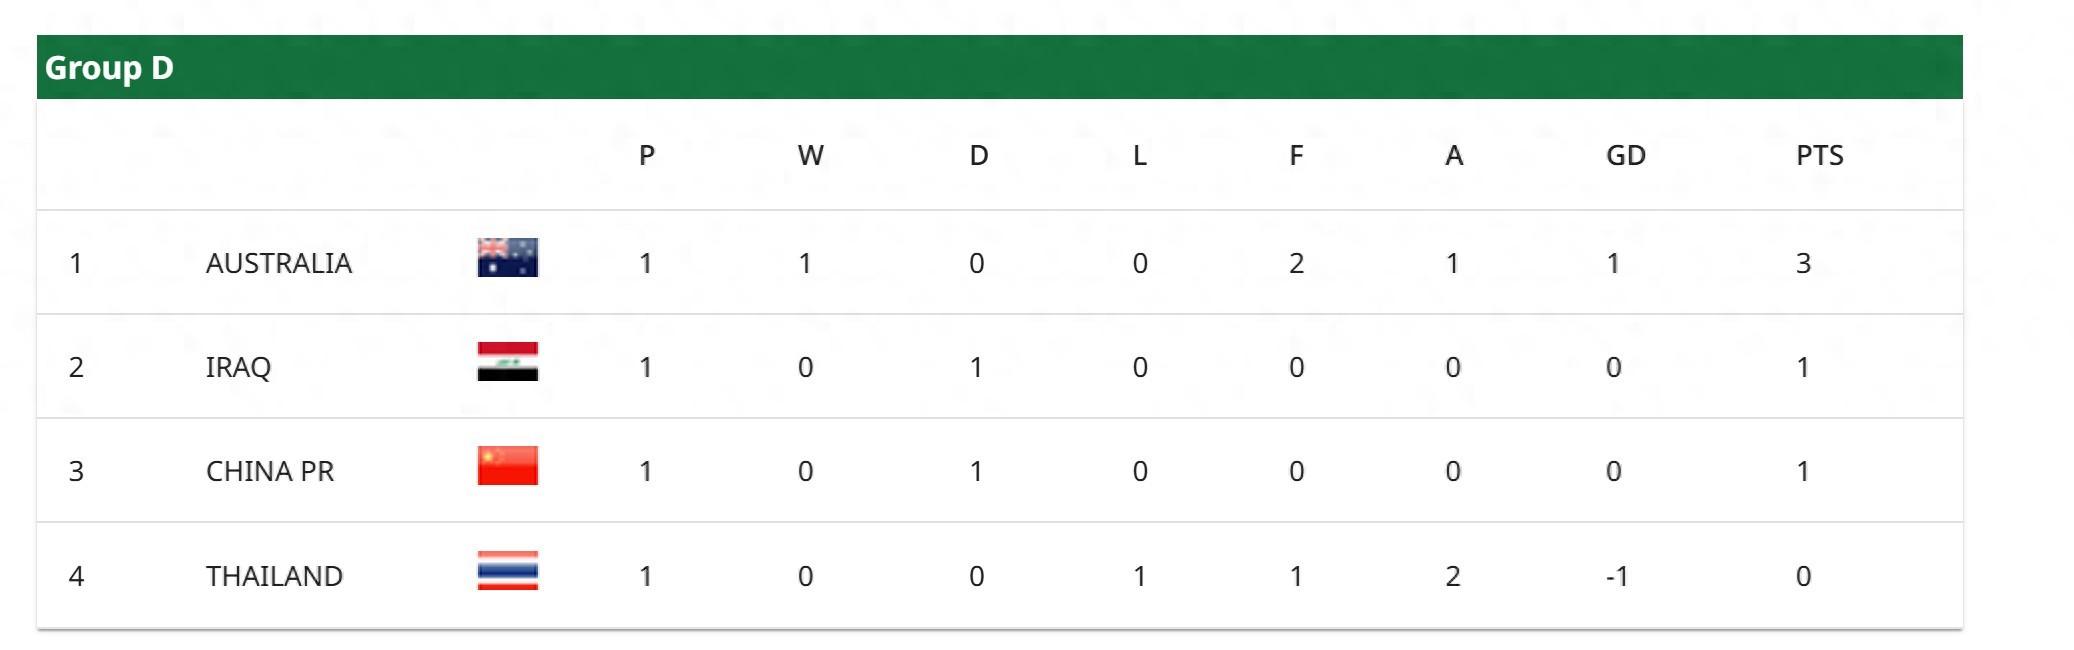Click the GD column header

[x=1625, y=155]
